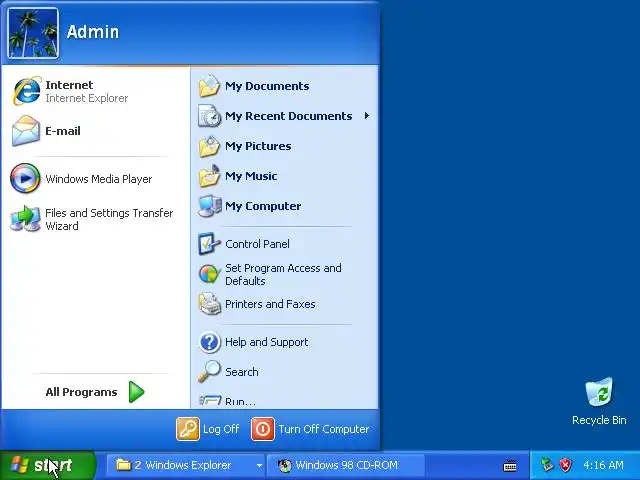This screenshot has height=480, width=640.
Task: Click the Turn Off Computer text
Action: click(x=324, y=429)
